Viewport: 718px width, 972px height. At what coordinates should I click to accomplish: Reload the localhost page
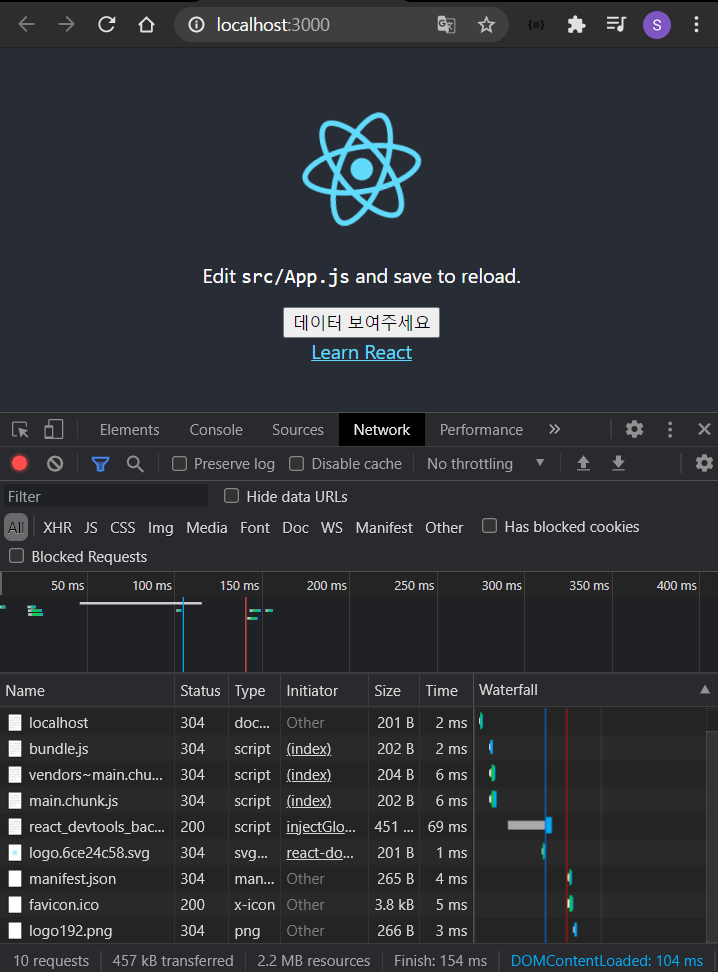[107, 25]
